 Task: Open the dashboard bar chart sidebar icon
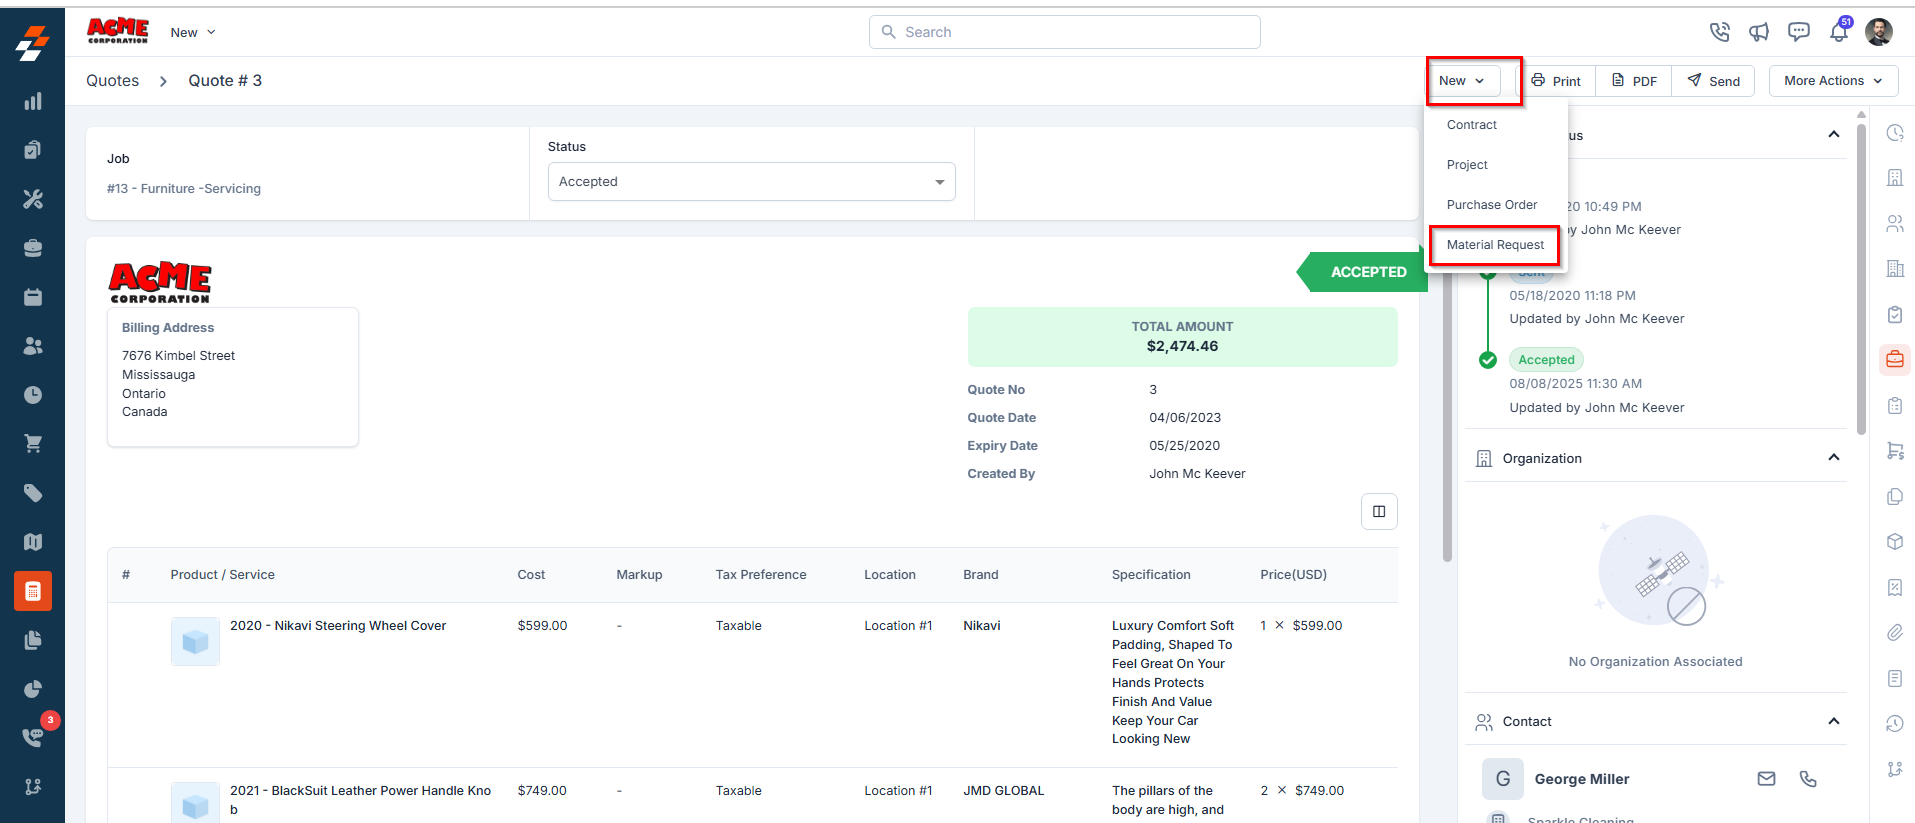pos(33,101)
